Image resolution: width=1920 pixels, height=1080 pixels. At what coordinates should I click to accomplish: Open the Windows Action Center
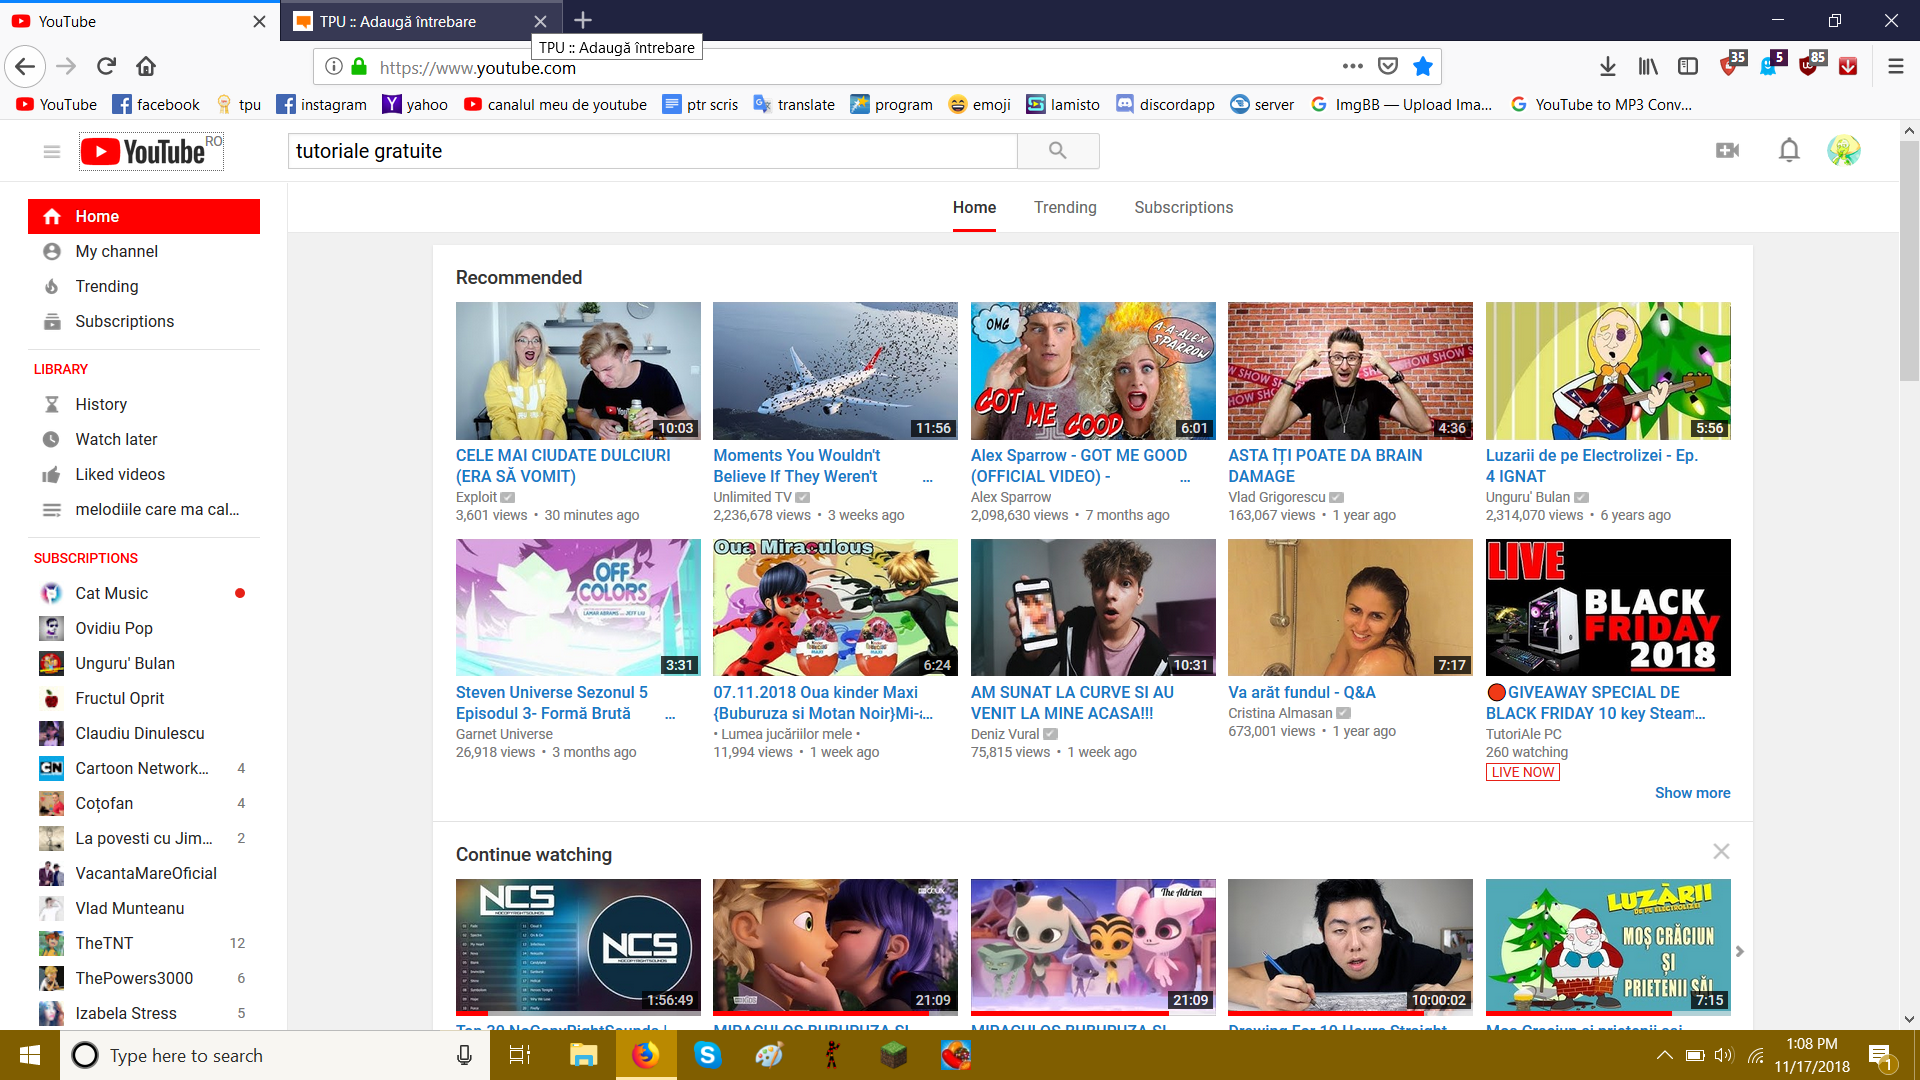tap(1881, 1056)
